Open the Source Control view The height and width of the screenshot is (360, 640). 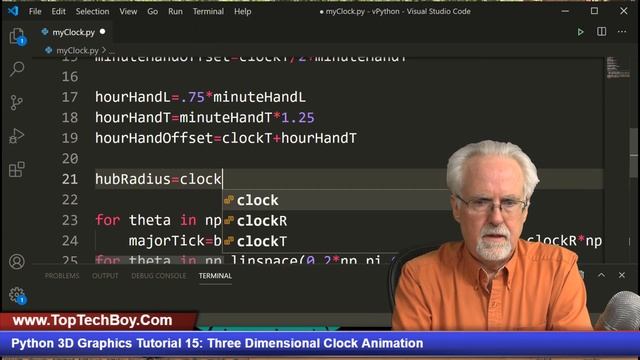pos(16,102)
